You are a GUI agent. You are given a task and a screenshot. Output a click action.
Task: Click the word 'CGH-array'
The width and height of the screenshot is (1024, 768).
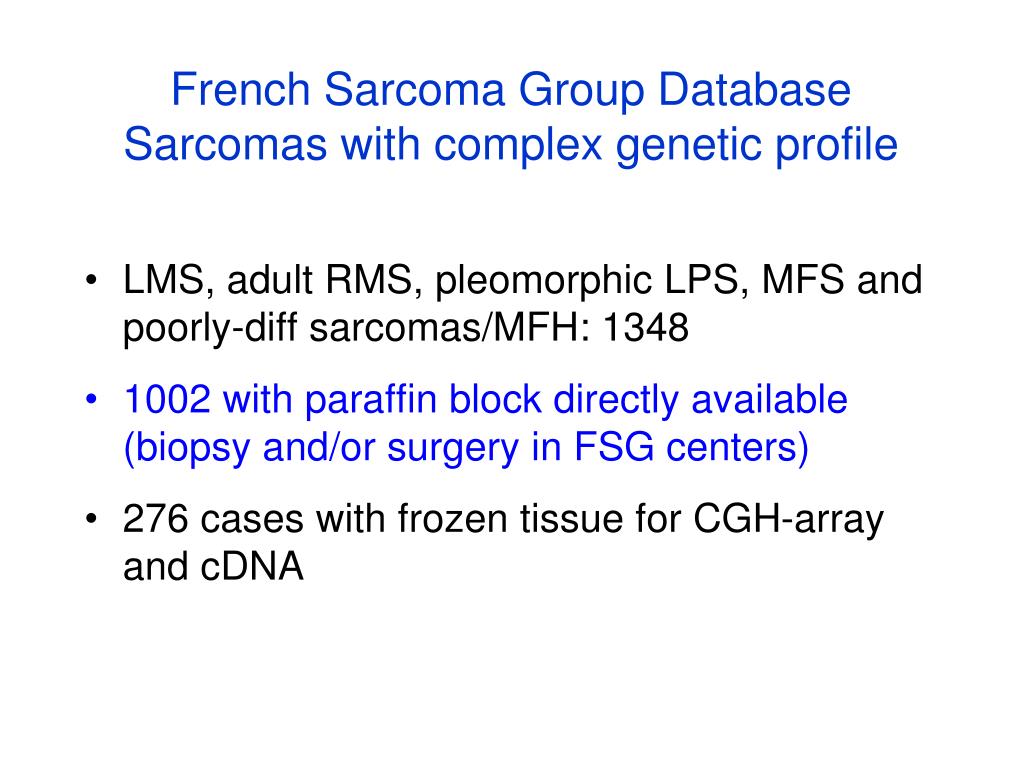click(x=788, y=520)
